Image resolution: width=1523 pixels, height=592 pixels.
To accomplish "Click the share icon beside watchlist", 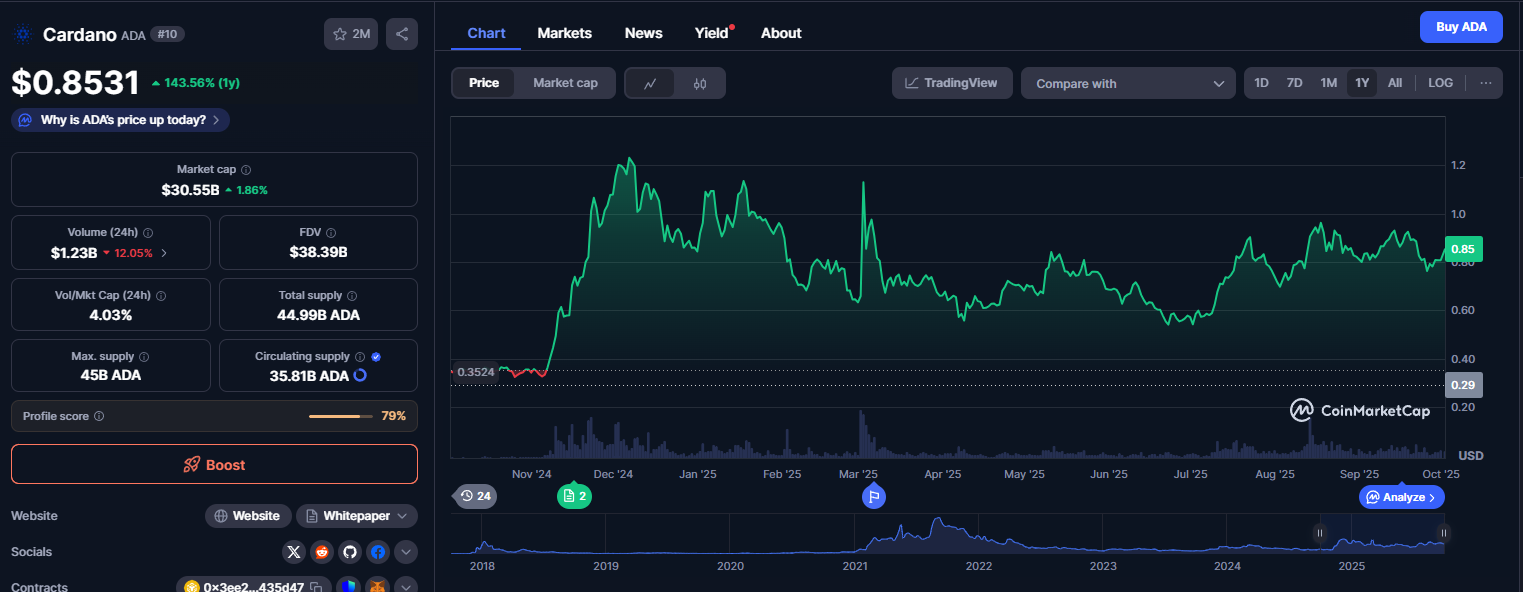I will tap(402, 34).
